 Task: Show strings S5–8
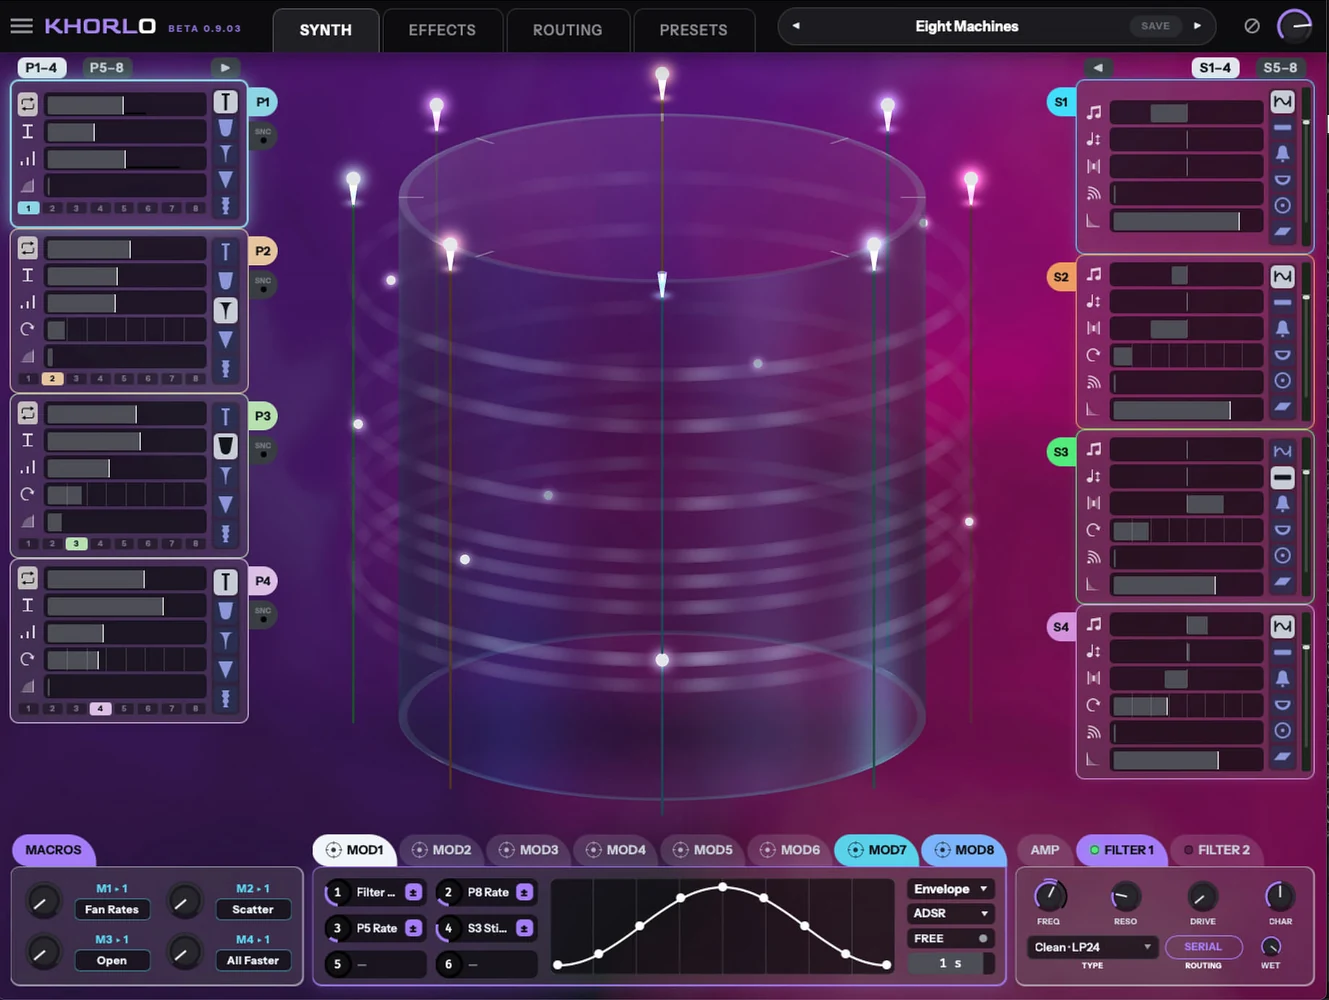tap(1280, 68)
